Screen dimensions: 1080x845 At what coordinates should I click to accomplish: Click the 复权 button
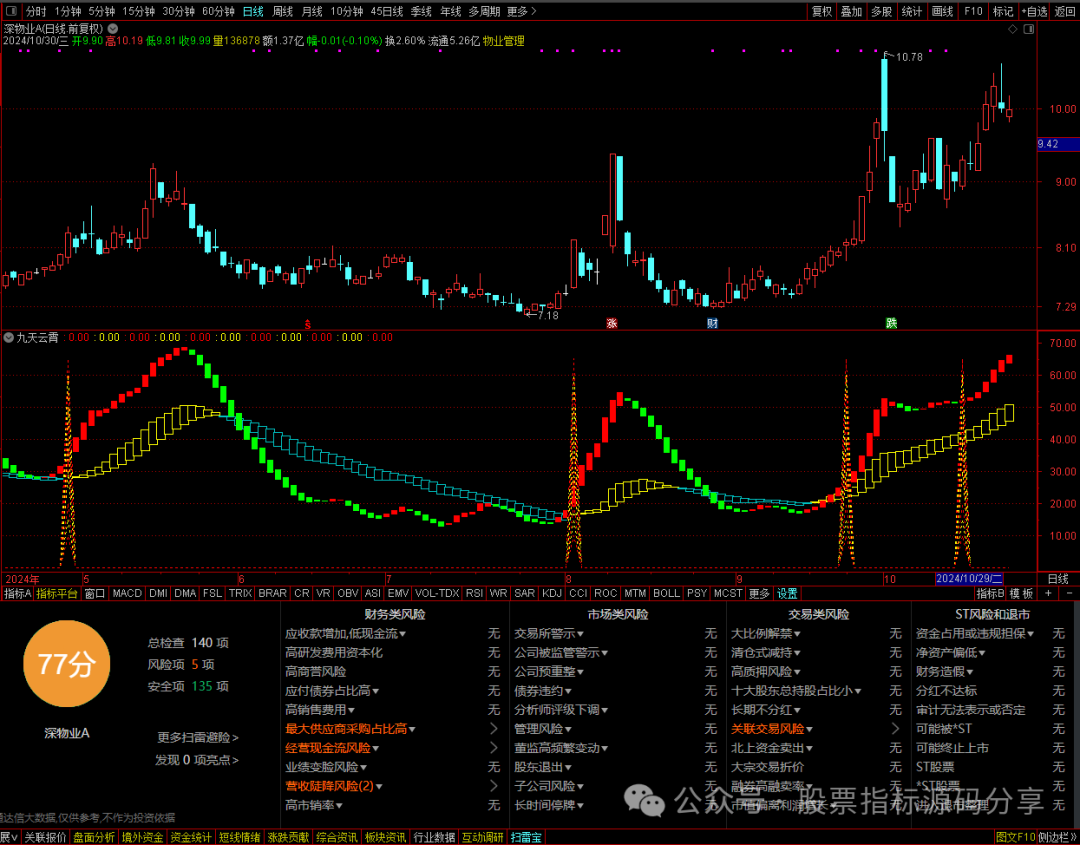coord(822,11)
